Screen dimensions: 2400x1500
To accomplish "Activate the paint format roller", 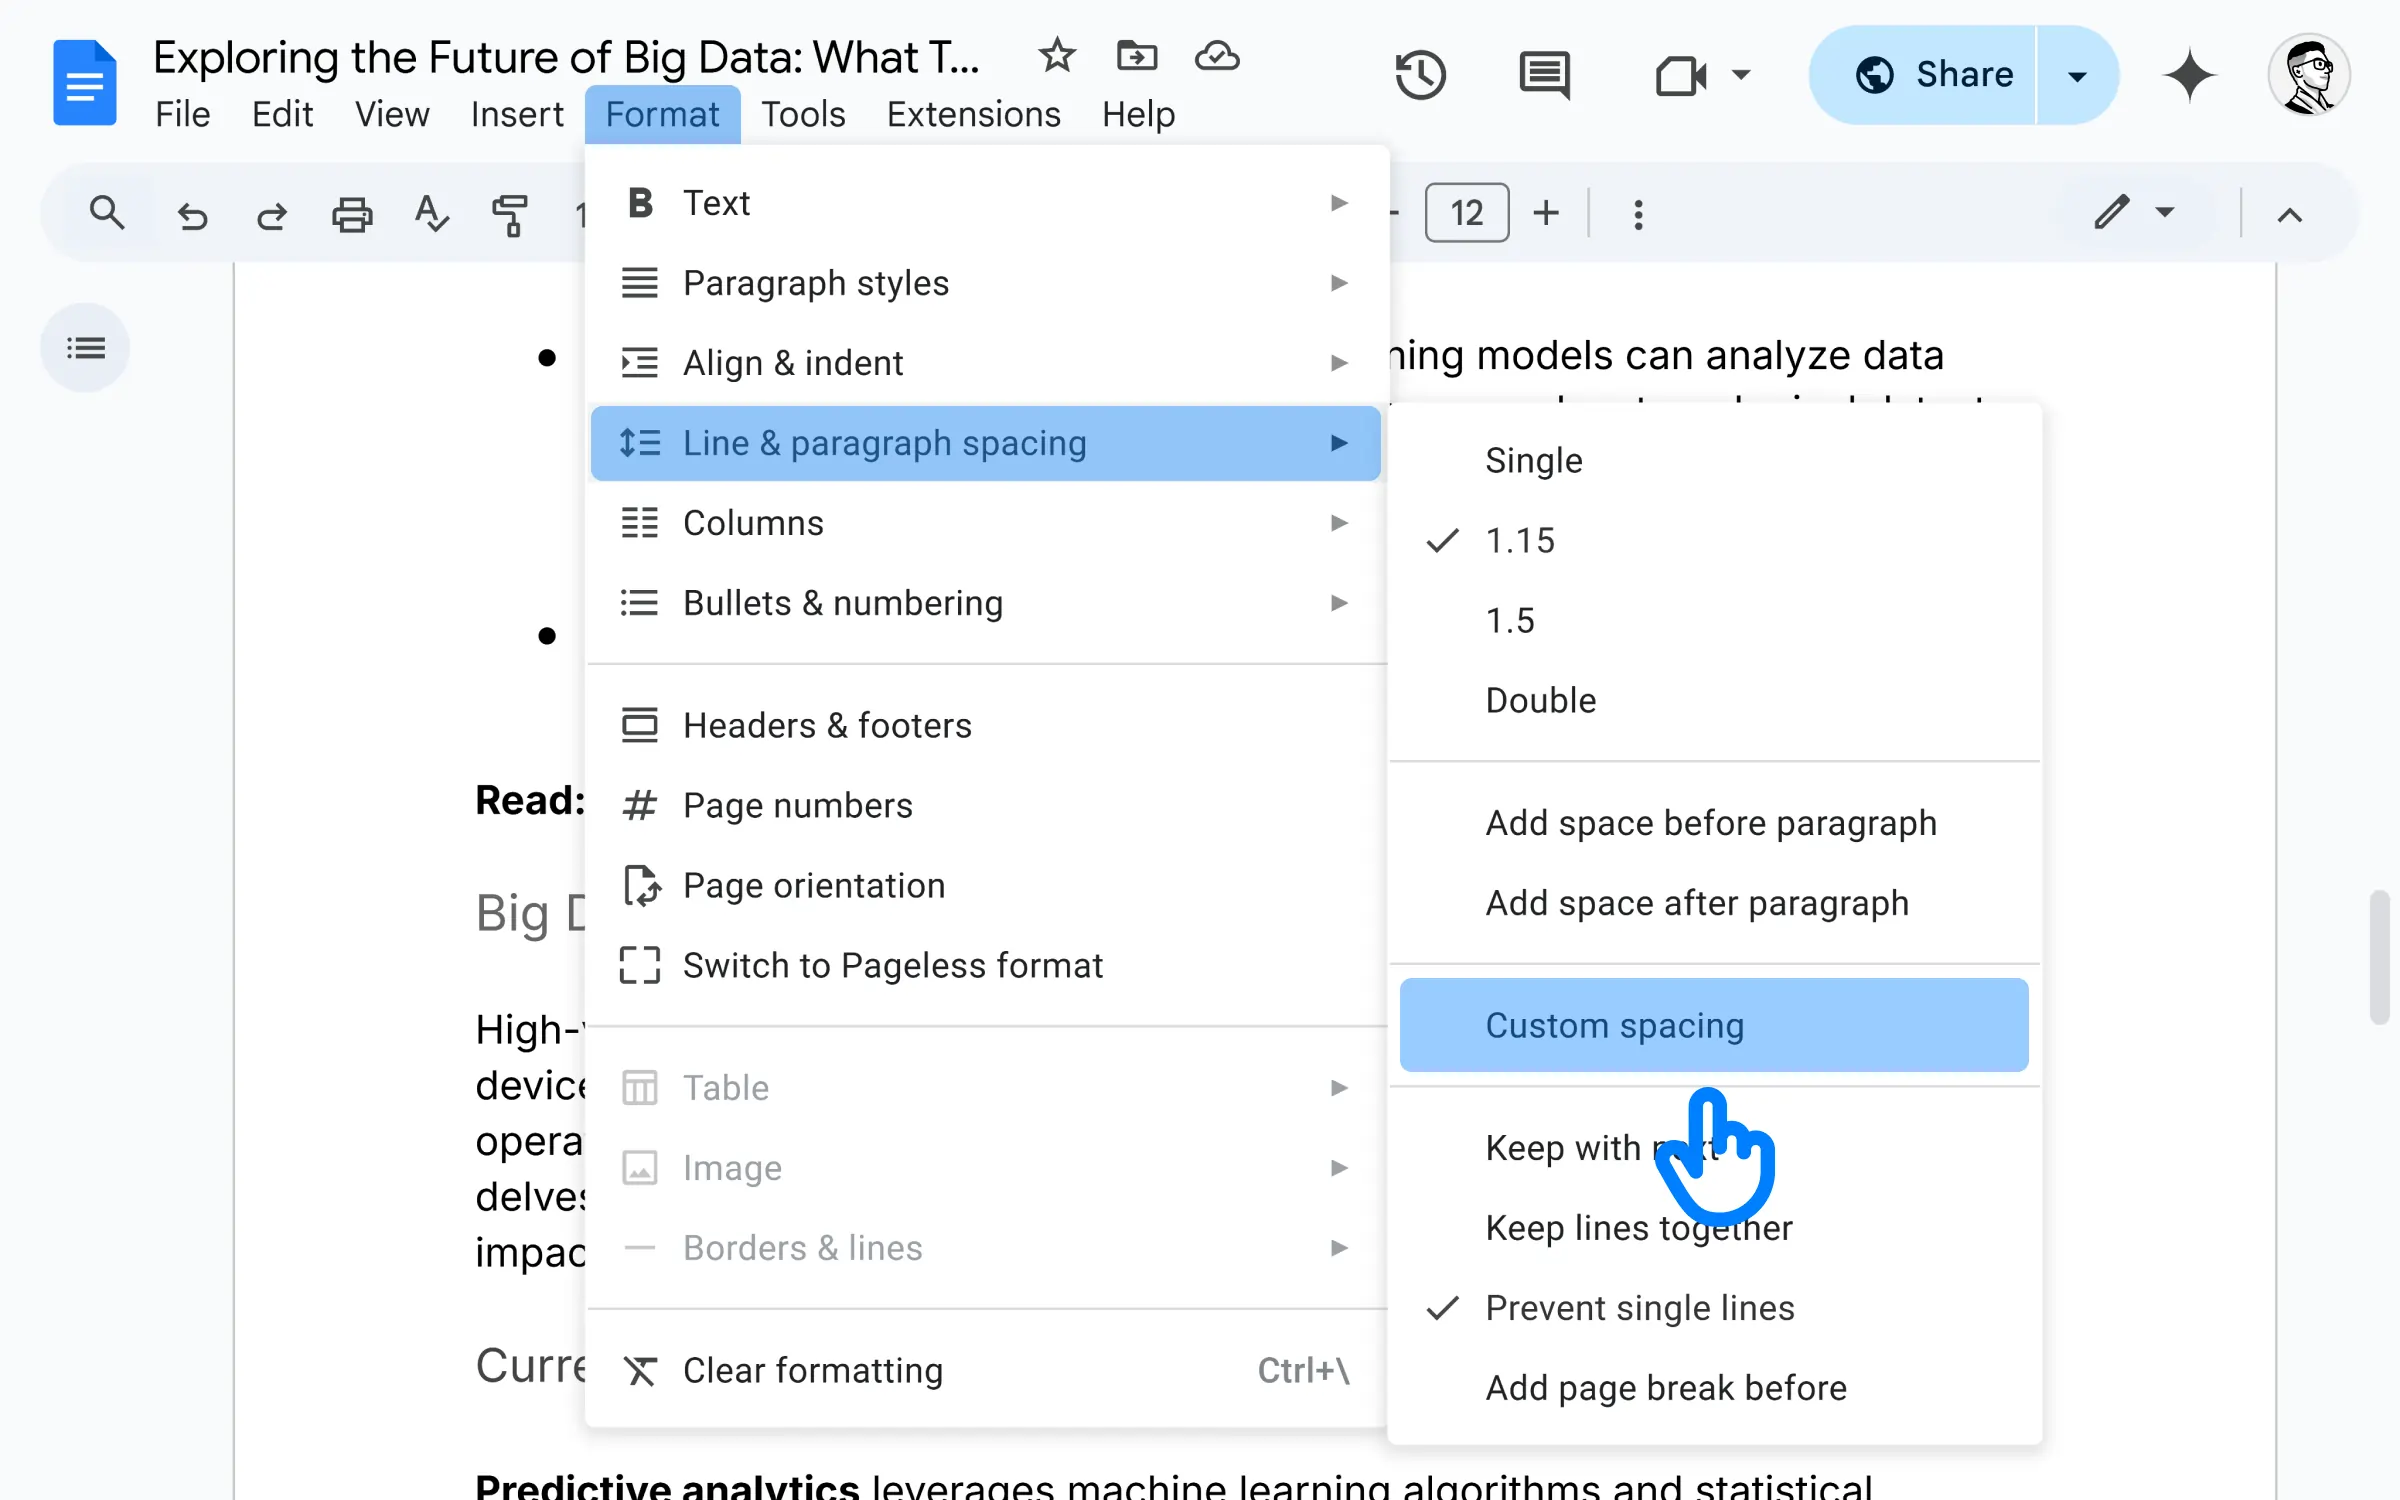I will (510, 214).
